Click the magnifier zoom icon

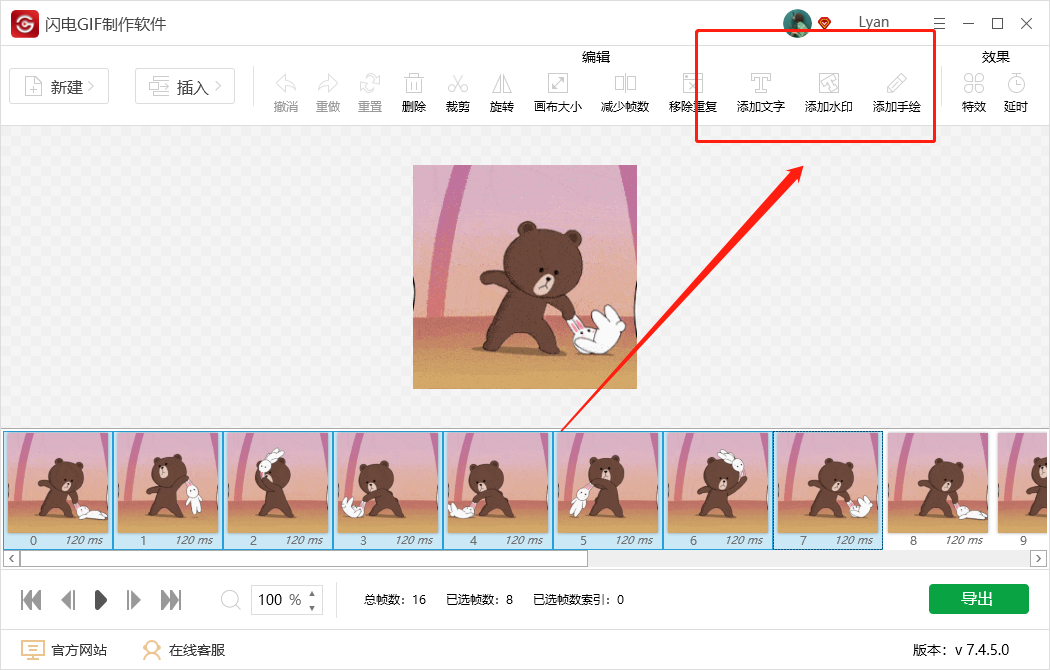click(x=230, y=599)
